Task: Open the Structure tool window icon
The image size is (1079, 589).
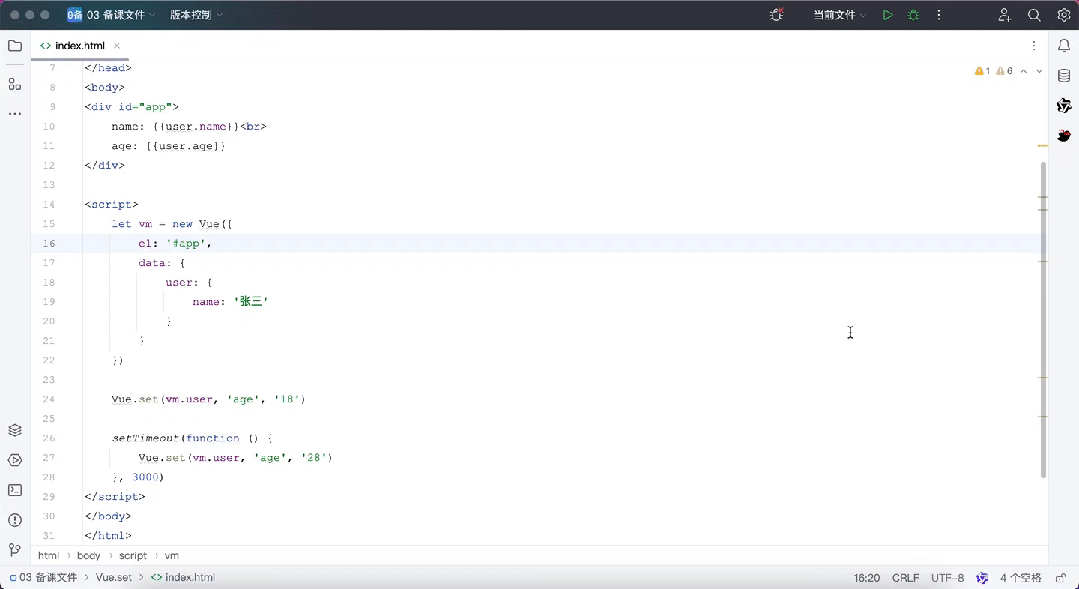Action: 14,84
